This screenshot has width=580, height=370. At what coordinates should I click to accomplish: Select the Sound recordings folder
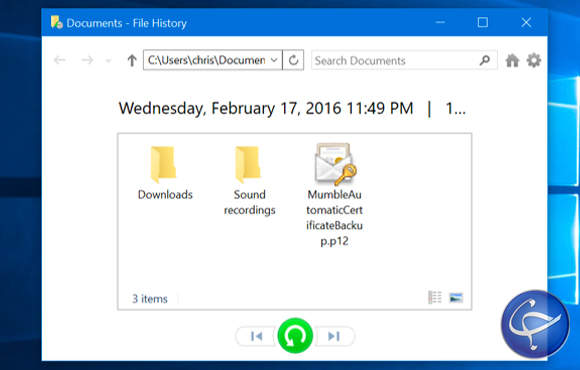click(250, 181)
